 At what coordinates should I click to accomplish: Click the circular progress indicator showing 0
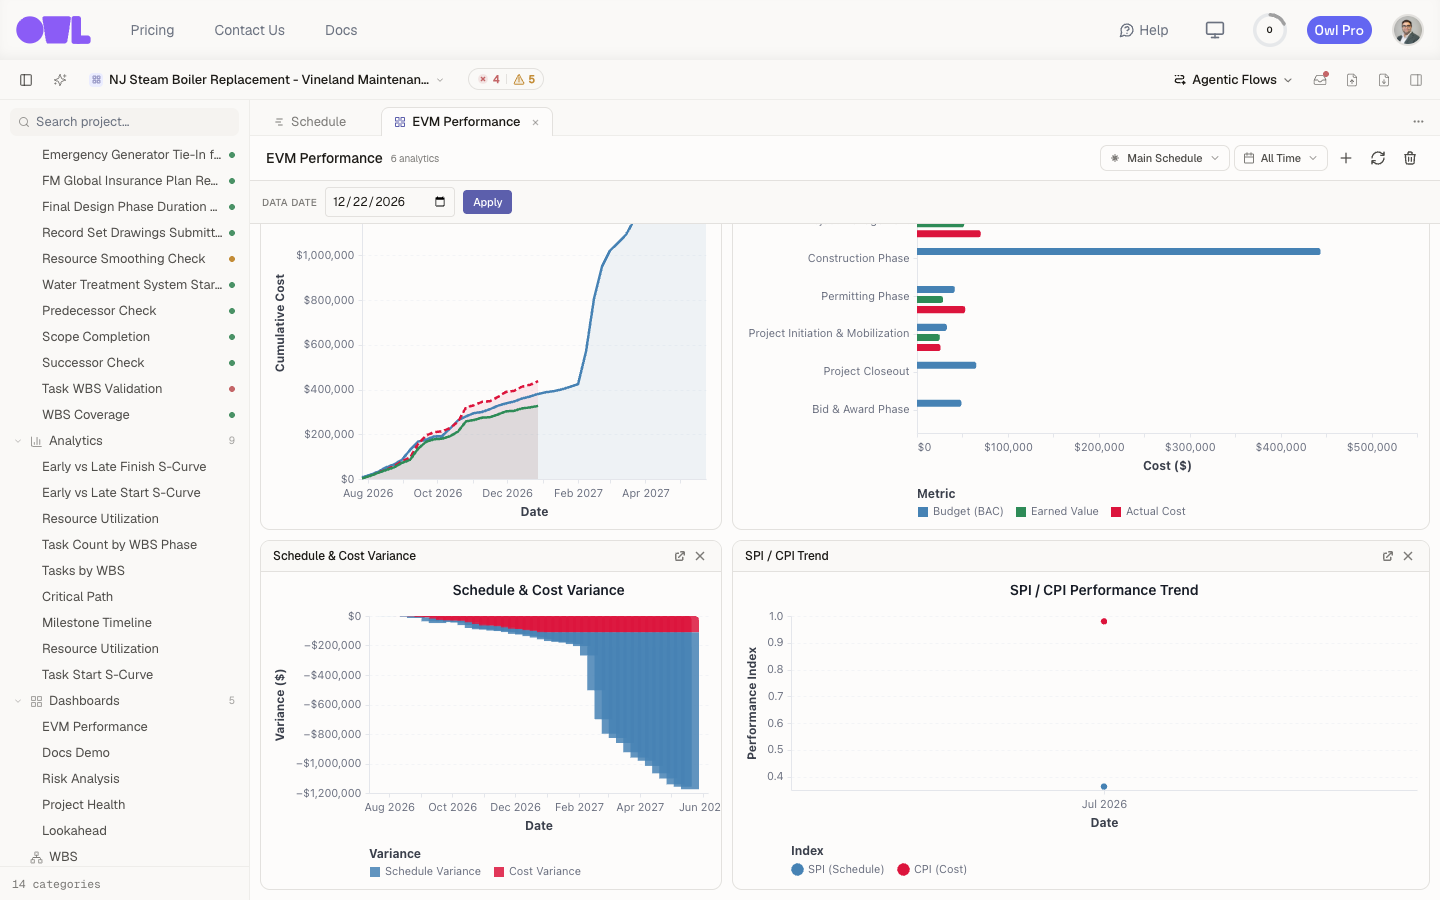[x=1270, y=30]
